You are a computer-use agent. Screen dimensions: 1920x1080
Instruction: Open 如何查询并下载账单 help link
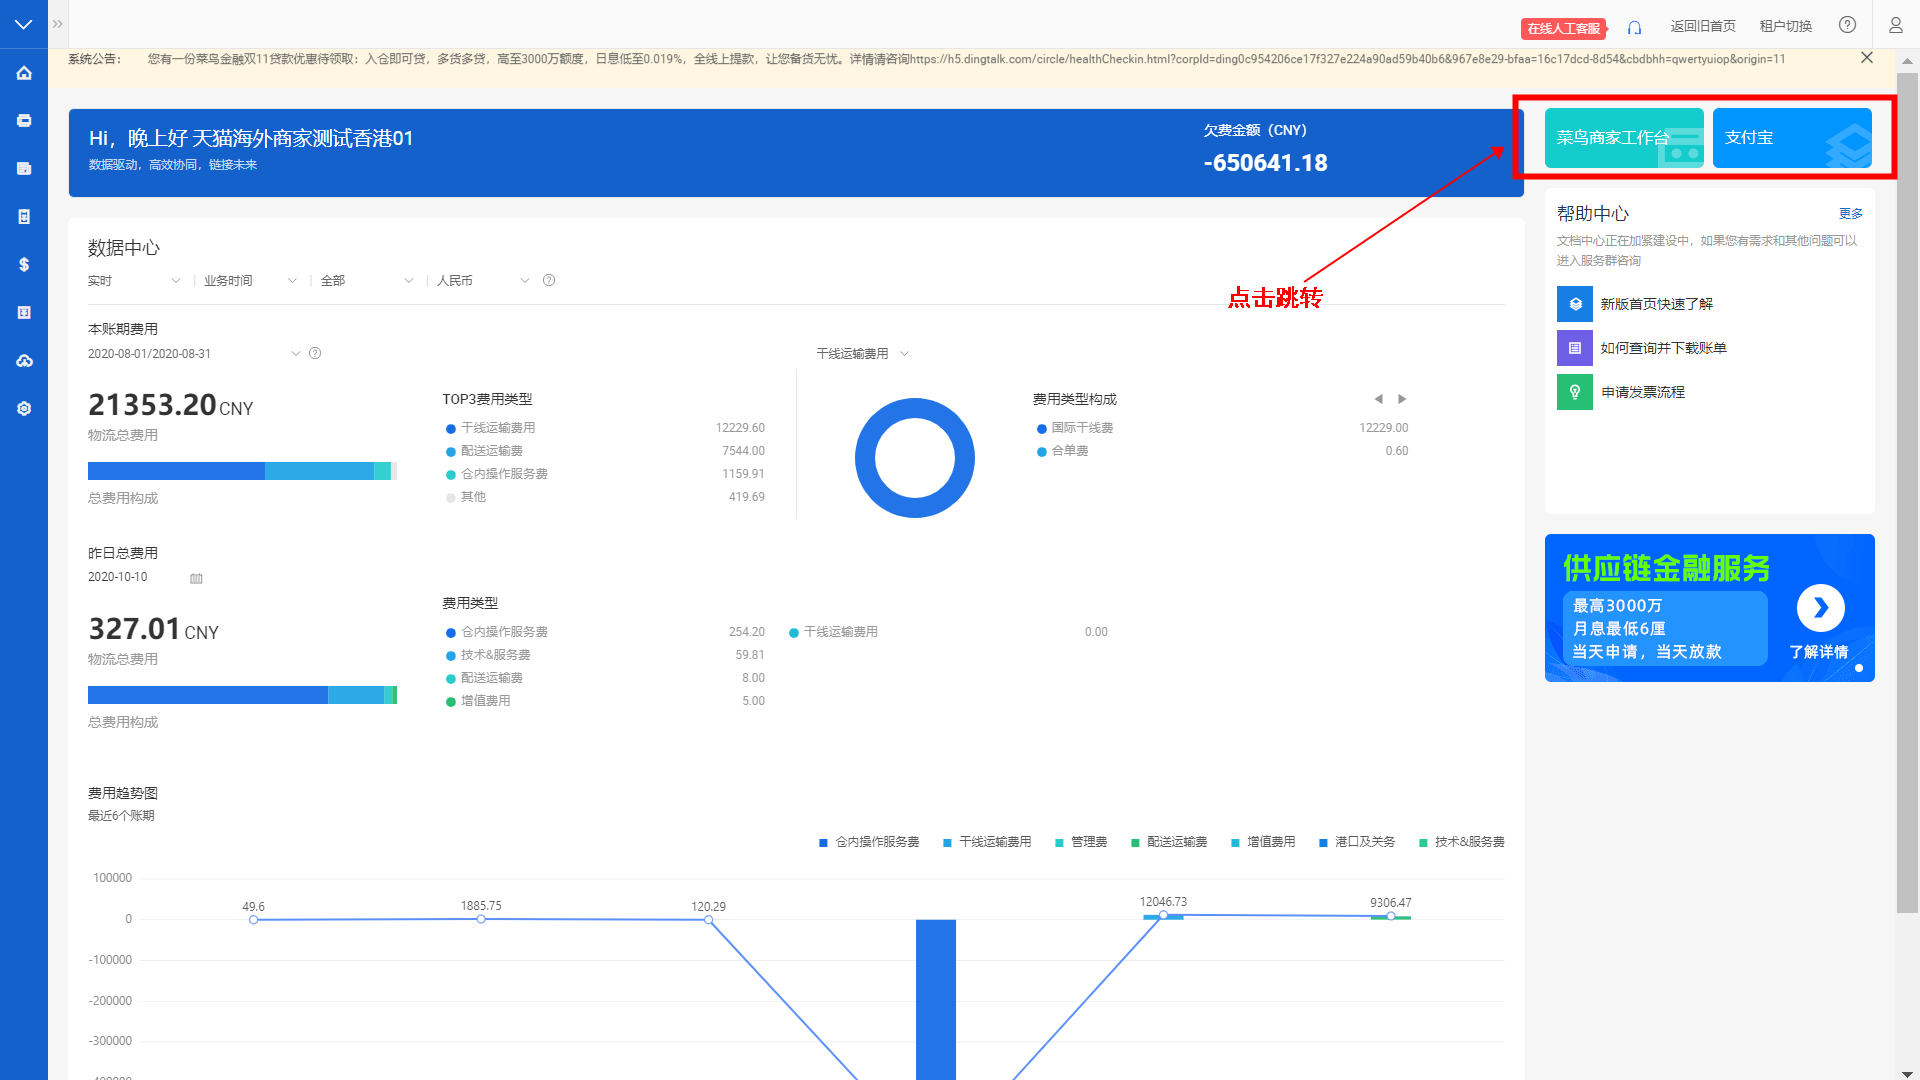point(1662,348)
